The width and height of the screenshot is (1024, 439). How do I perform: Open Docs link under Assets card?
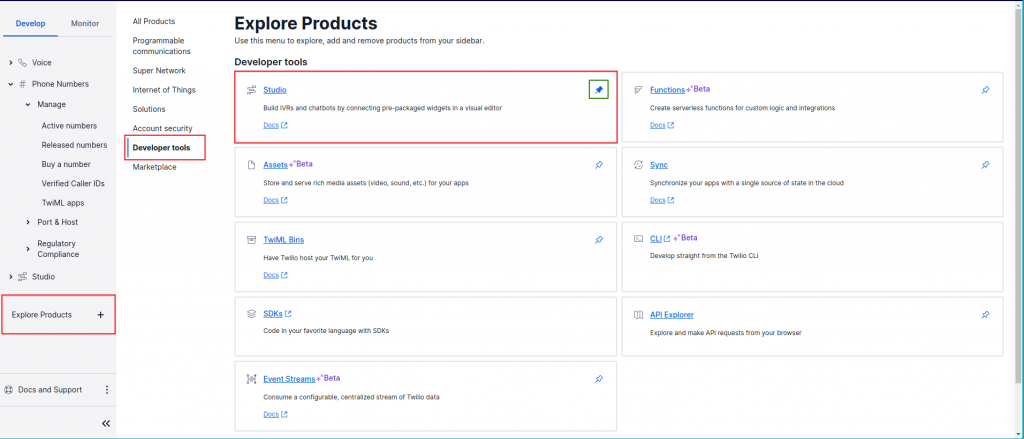[276, 201]
